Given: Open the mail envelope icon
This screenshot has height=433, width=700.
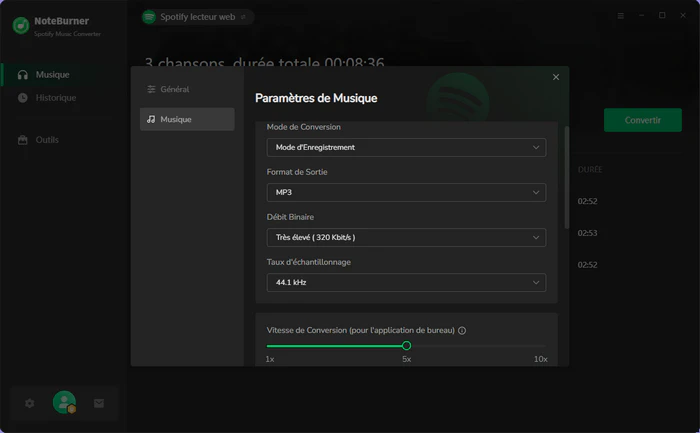Looking at the screenshot, I should point(99,403).
